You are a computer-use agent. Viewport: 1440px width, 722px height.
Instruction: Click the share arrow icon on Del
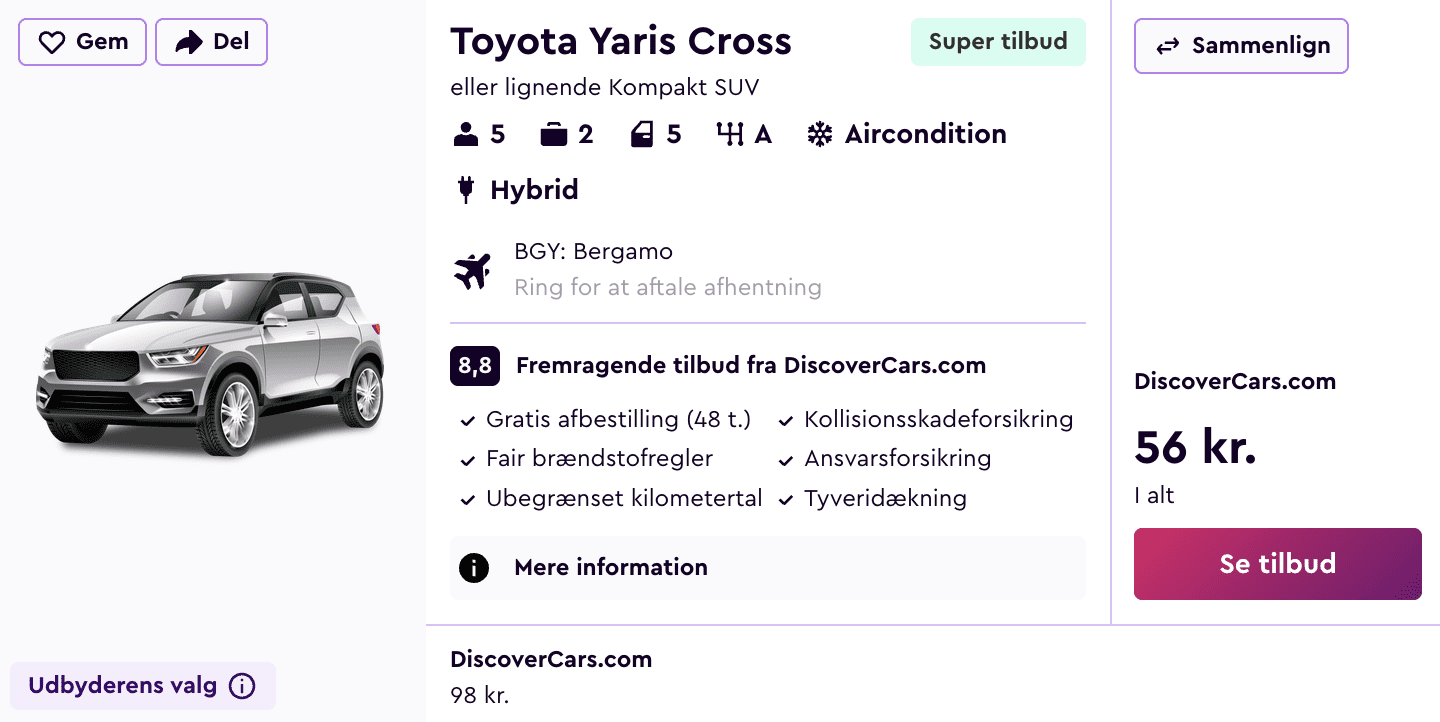pyautogui.click(x=188, y=42)
